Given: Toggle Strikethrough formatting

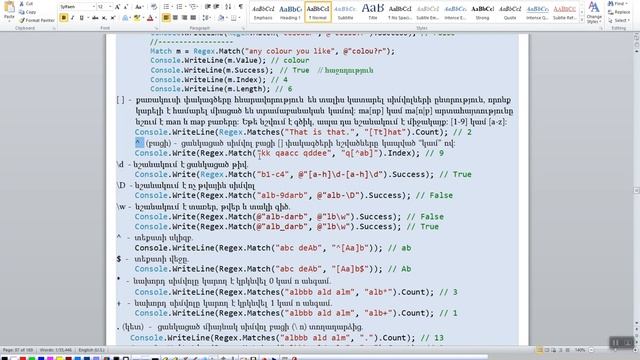Looking at the screenshot, I should [95, 18].
